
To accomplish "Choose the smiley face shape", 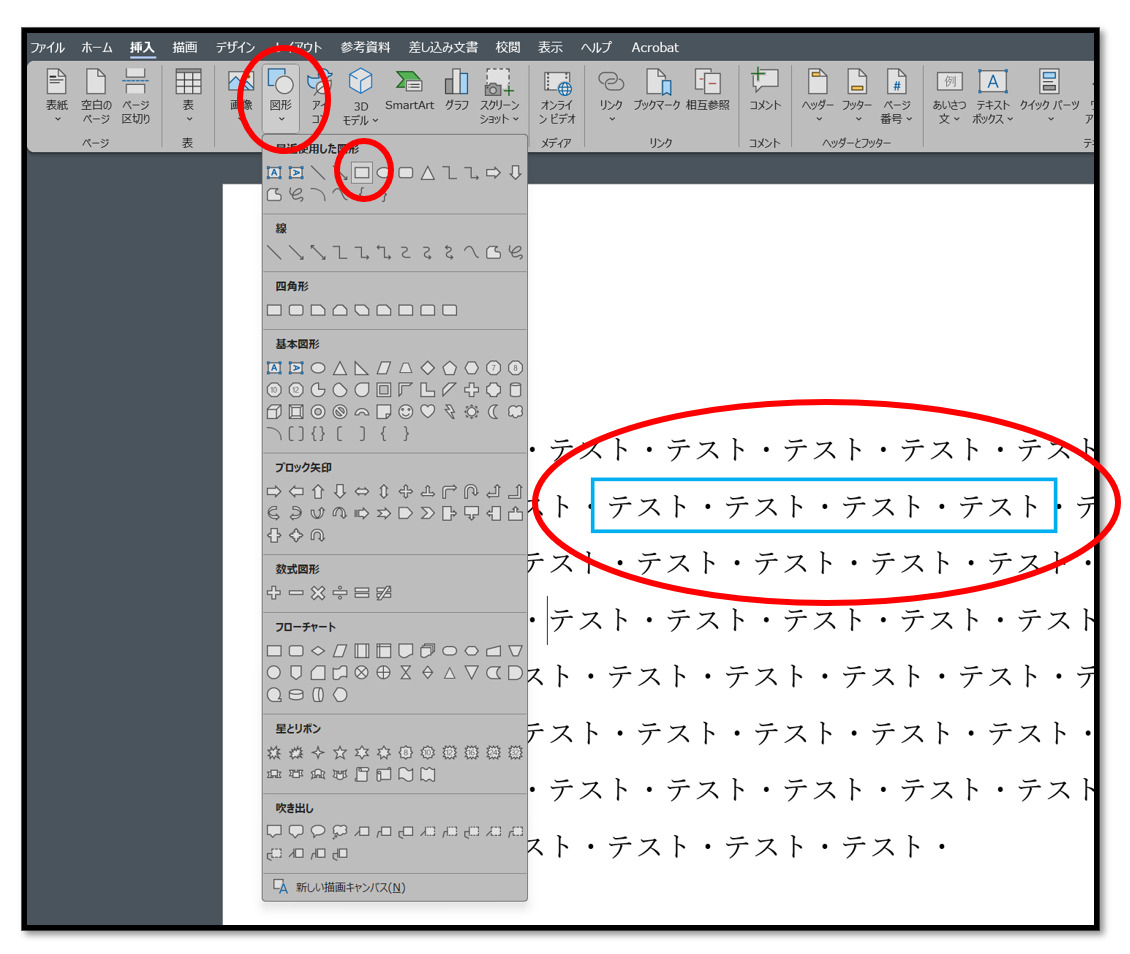I will [405, 411].
